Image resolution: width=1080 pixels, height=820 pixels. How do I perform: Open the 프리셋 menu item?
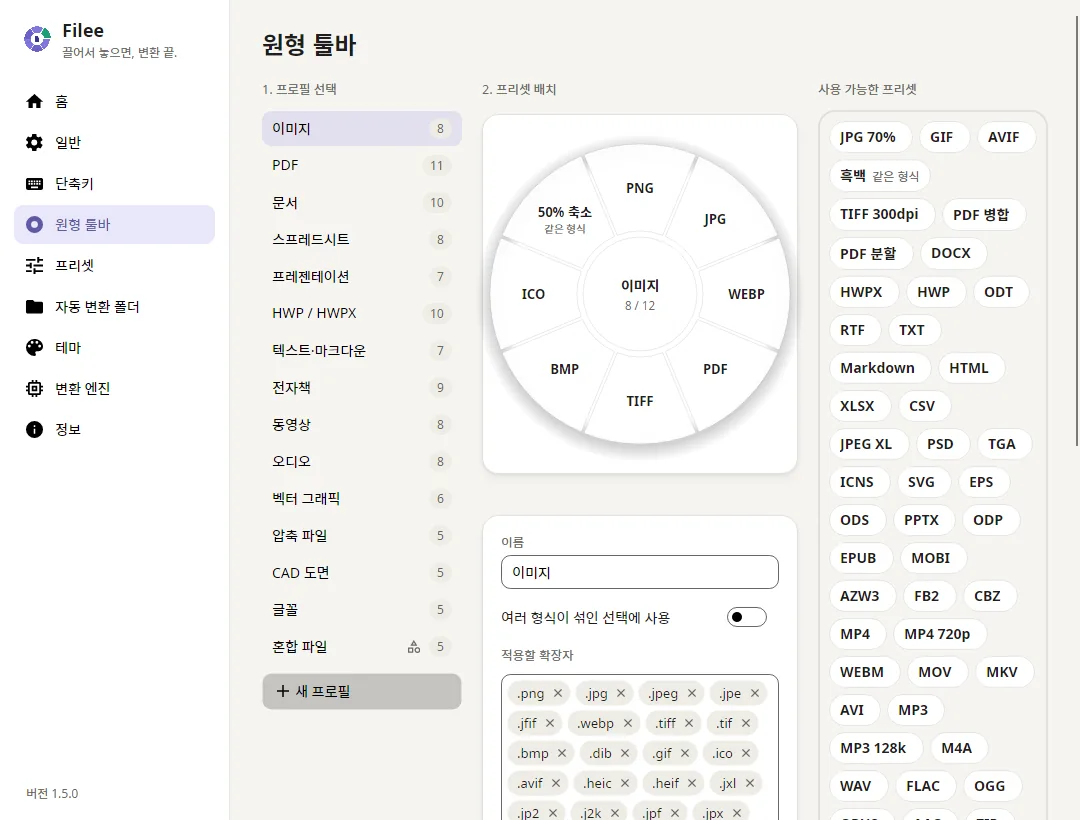click(114, 265)
